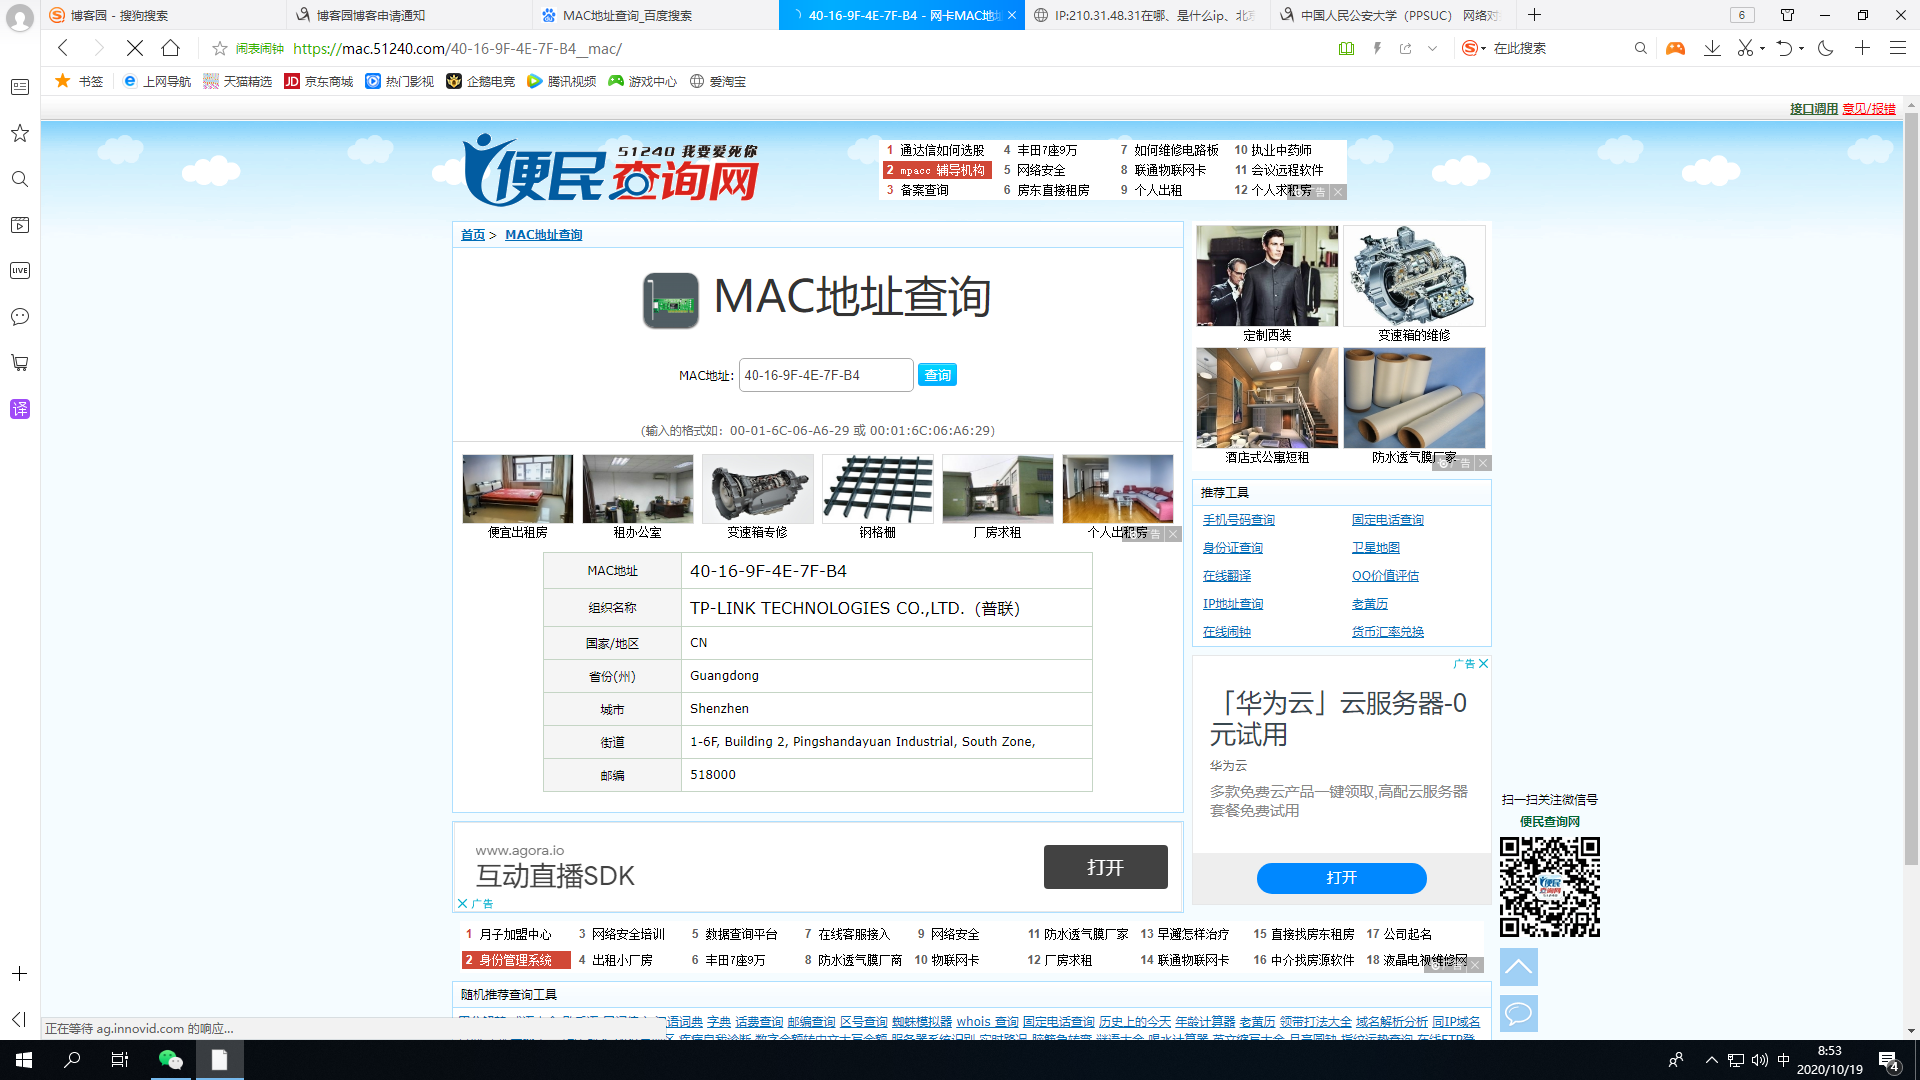1920x1080 pixels.
Task: Open reading mode book icon
Action: point(1346,48)
